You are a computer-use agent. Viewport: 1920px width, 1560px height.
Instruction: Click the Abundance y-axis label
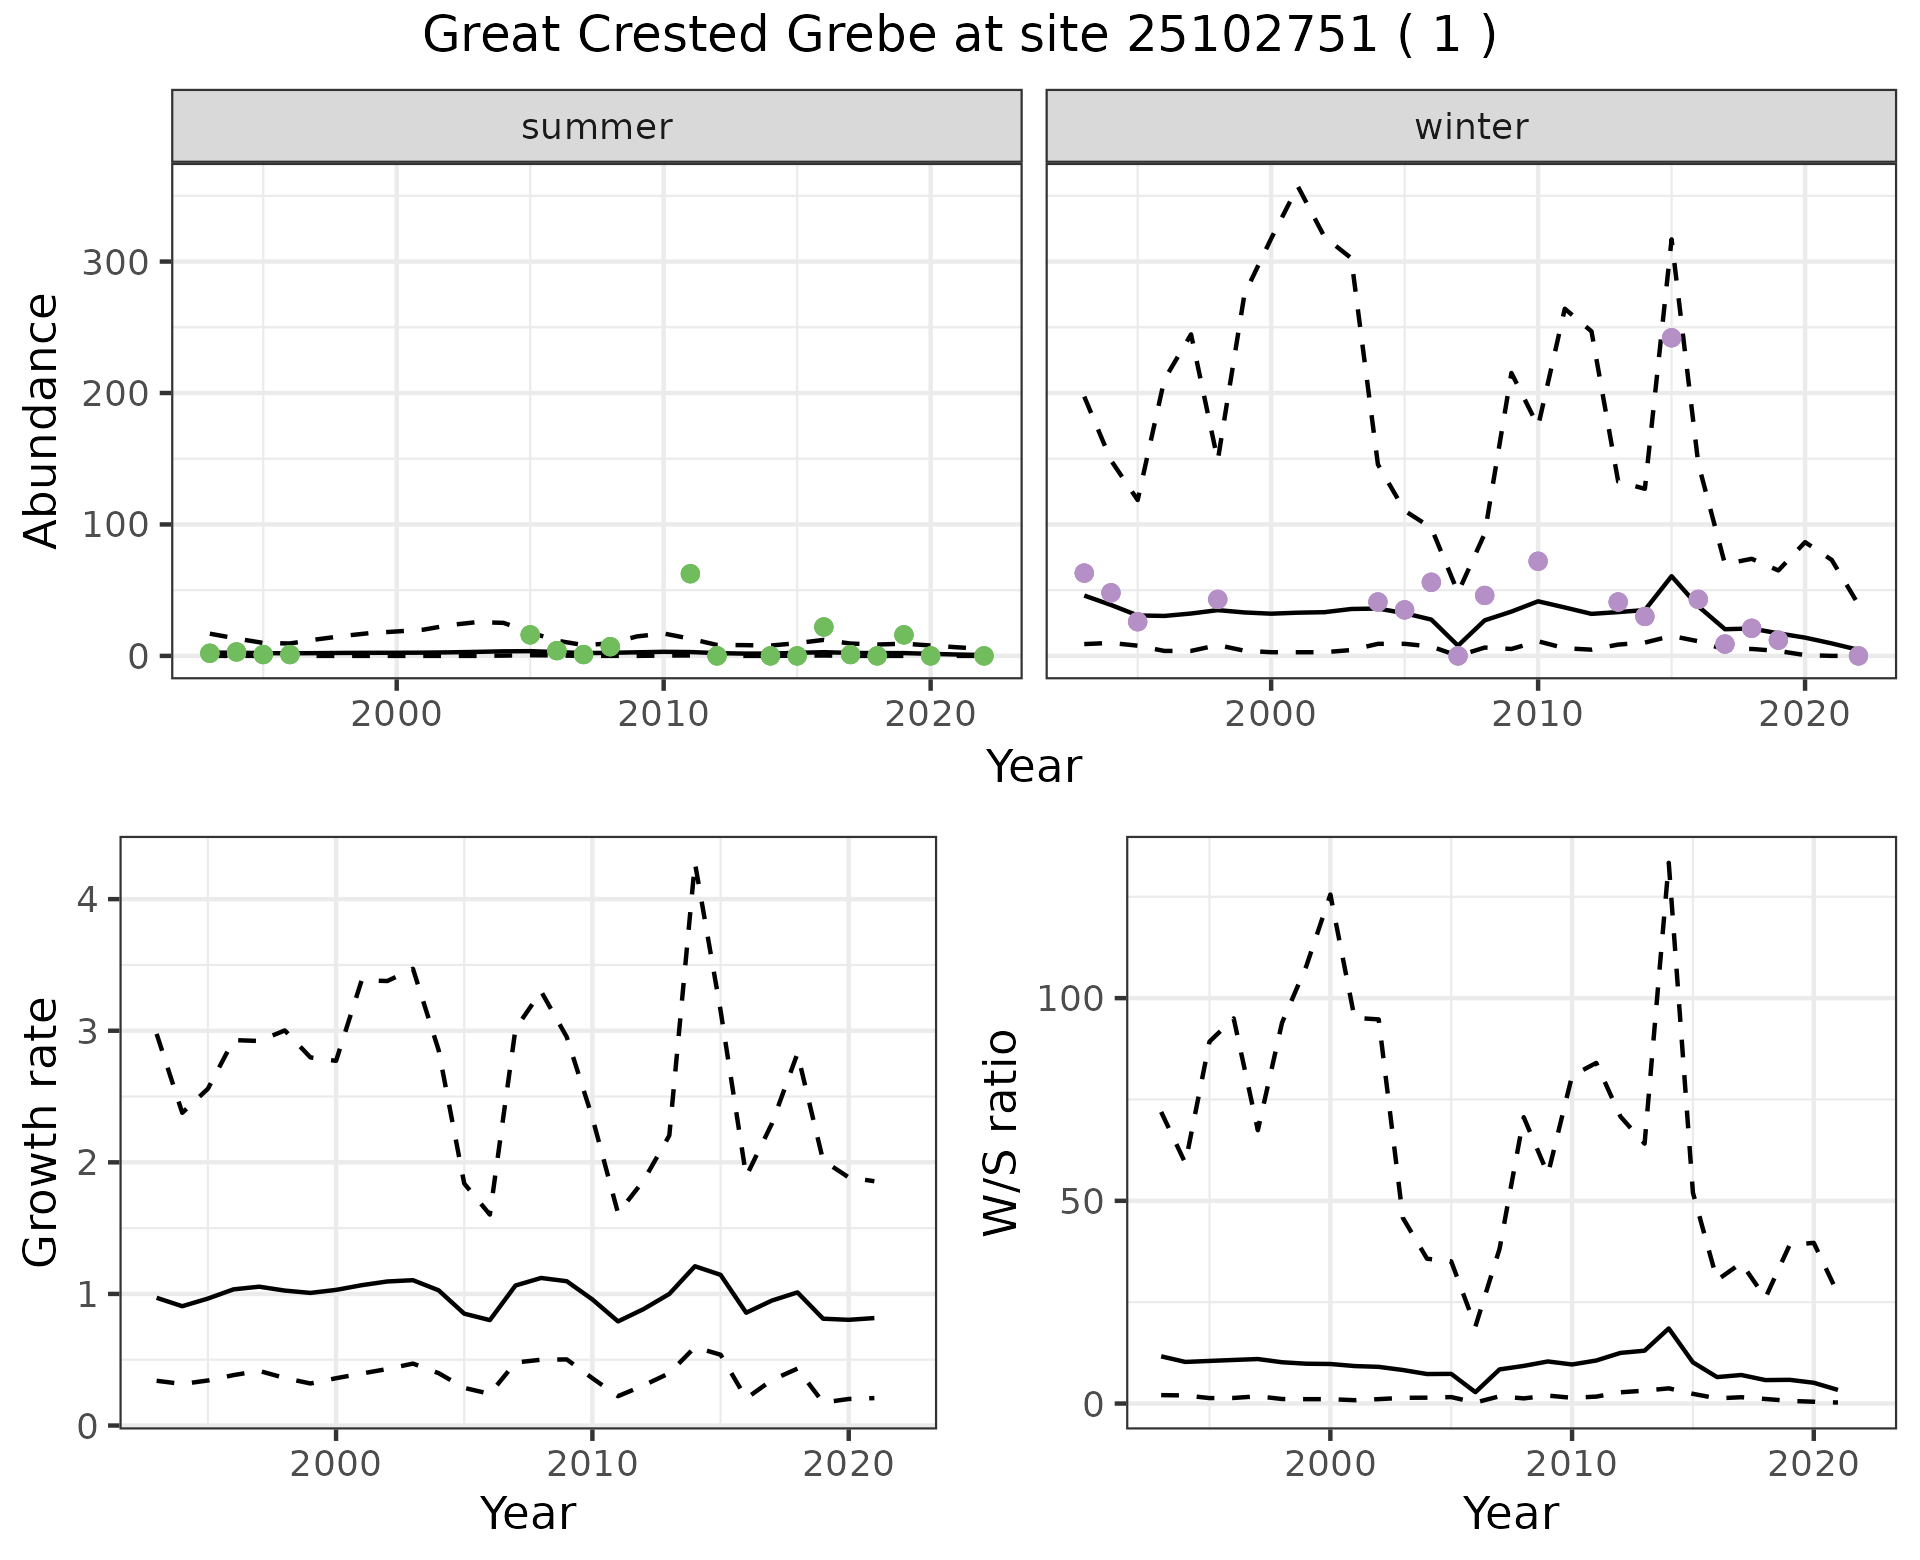pos(42,421)
